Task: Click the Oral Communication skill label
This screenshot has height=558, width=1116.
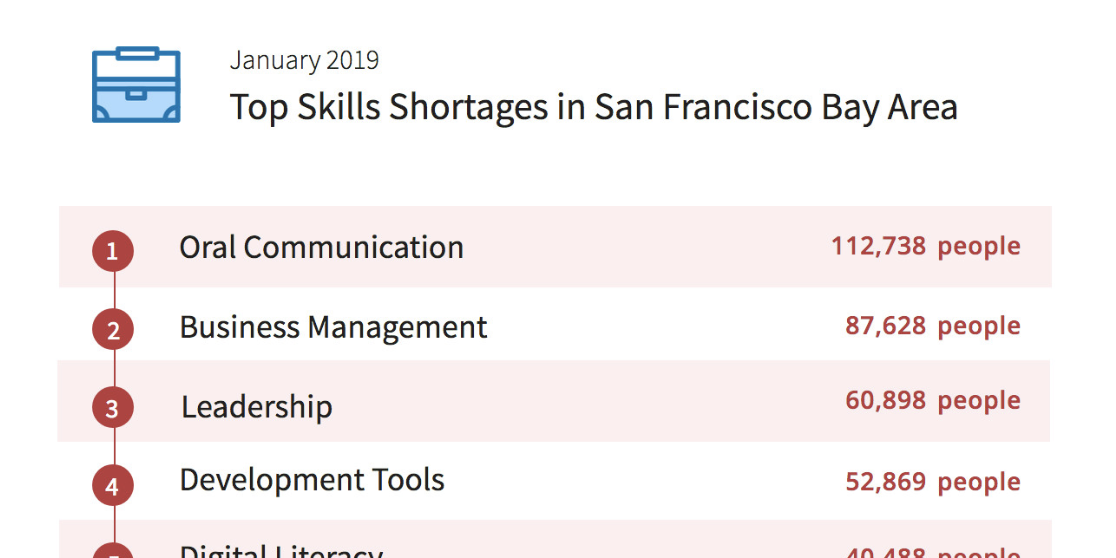Action: coord(321,248)
